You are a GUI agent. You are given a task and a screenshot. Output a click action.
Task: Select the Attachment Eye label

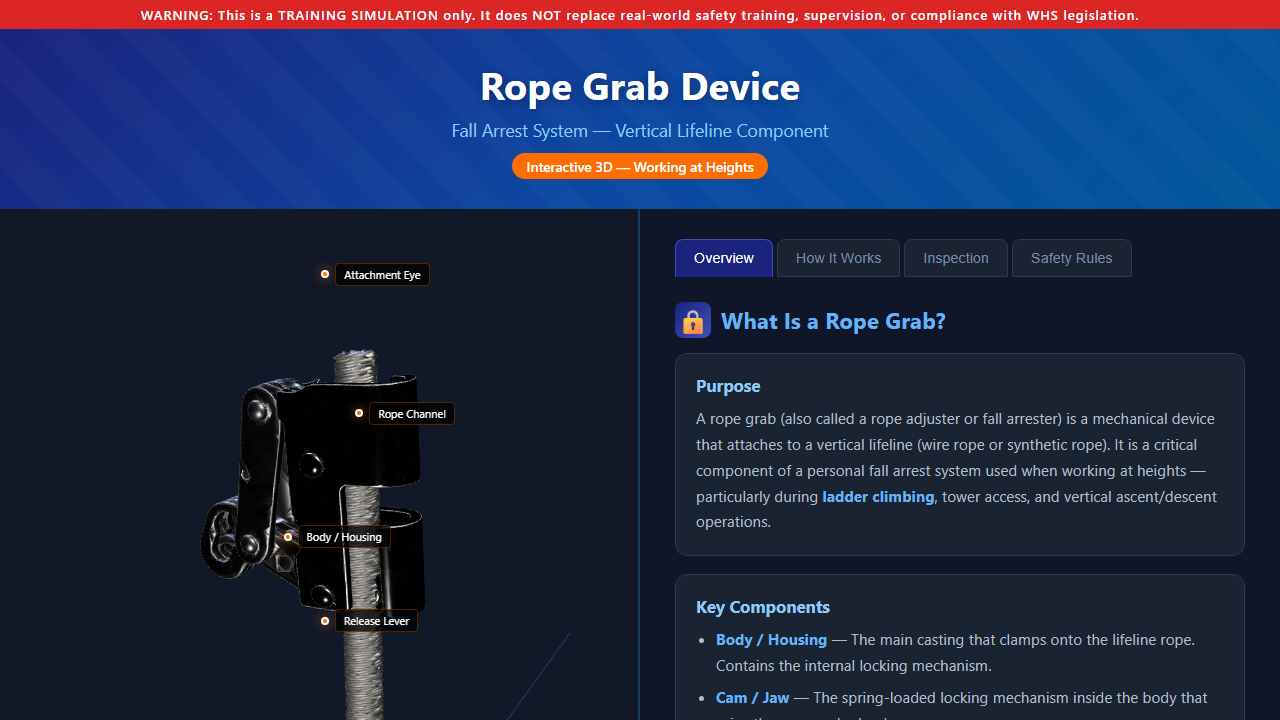(x=382, y=275)
